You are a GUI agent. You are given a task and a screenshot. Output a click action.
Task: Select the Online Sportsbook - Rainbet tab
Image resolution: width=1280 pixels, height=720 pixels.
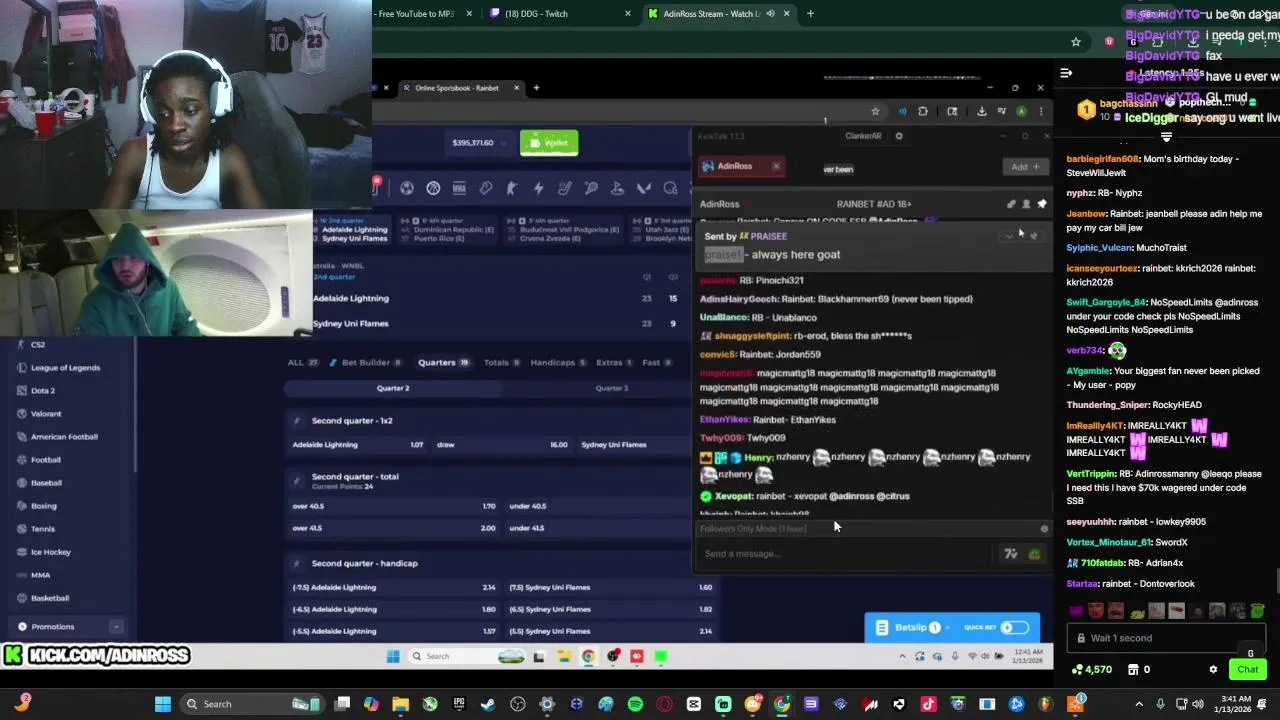tap(461, 88)
